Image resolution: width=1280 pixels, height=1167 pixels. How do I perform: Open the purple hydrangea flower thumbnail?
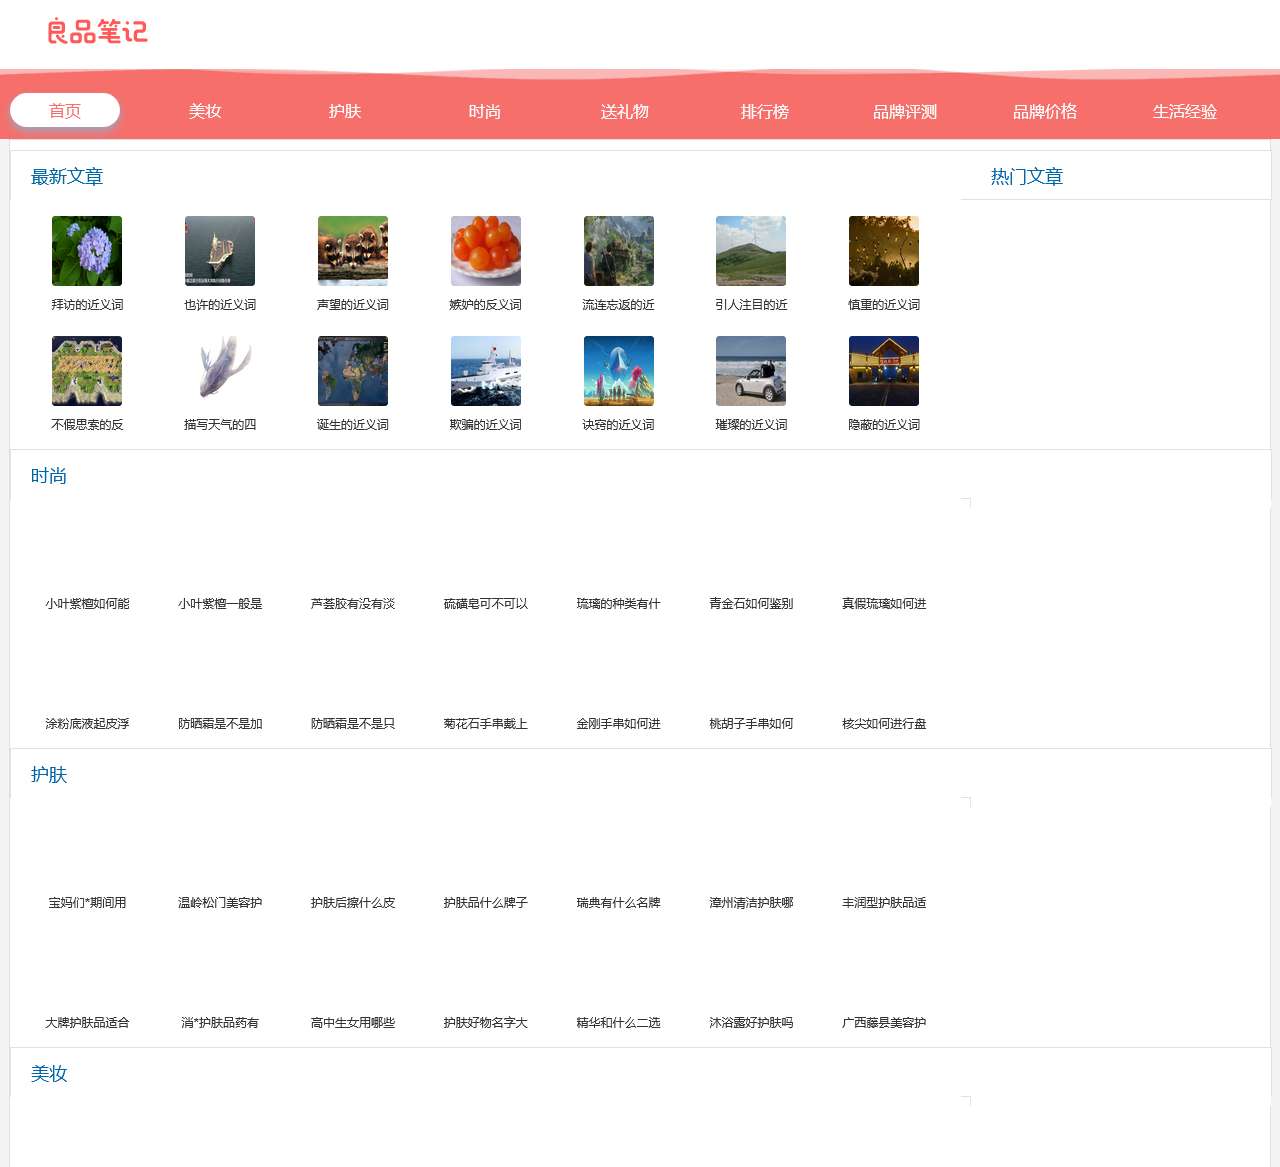[87, 251]
